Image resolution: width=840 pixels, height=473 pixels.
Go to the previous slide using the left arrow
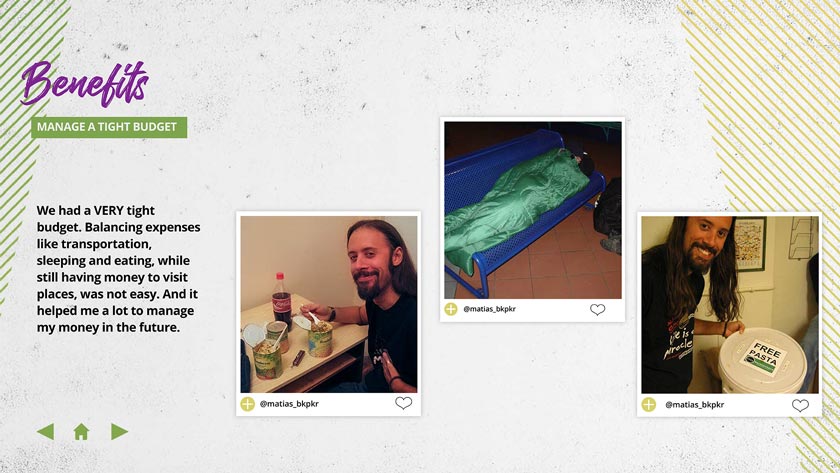(x=46, y=432)
